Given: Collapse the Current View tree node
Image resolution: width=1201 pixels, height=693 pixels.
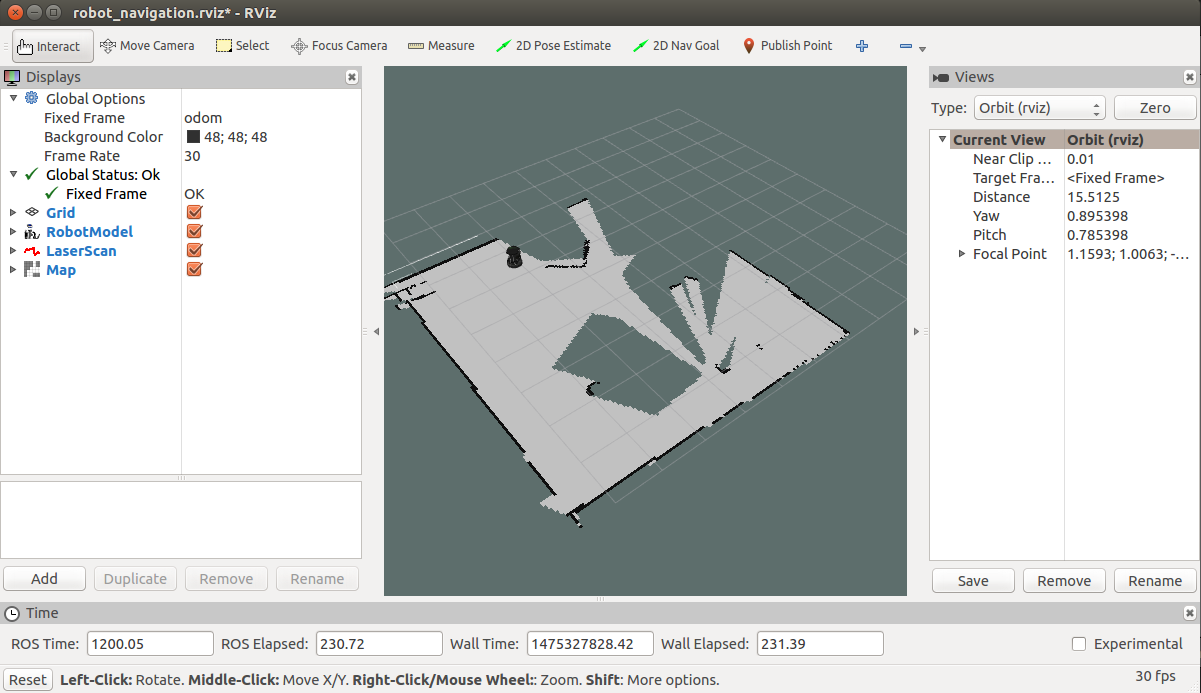Looking at the screenshot, I should point(942,139).
